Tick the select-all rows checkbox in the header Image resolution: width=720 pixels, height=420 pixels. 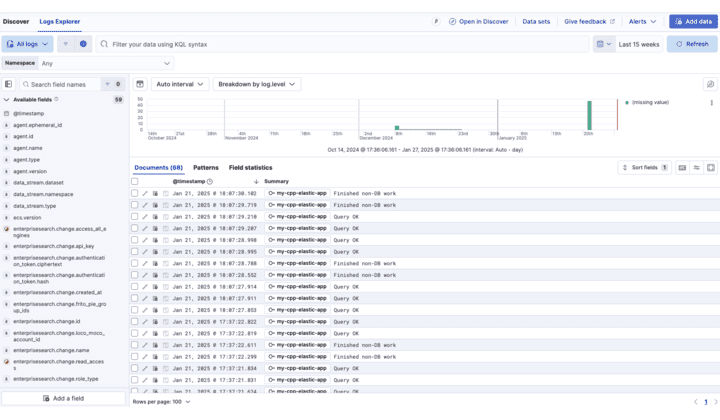[x=135, y=181]
